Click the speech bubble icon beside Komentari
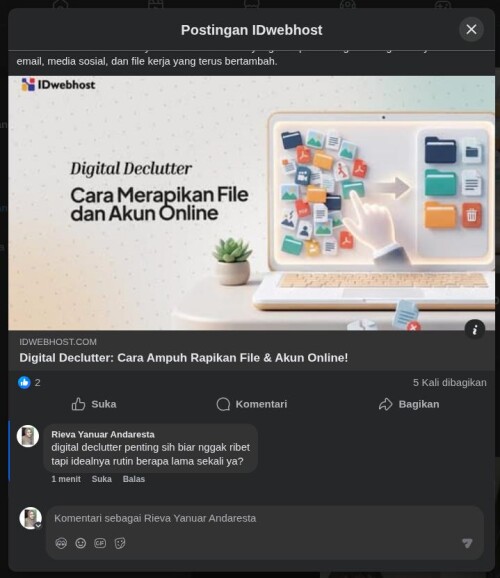Screen dimensions: 500x578 pyautogui.click(x=223, y=404)
